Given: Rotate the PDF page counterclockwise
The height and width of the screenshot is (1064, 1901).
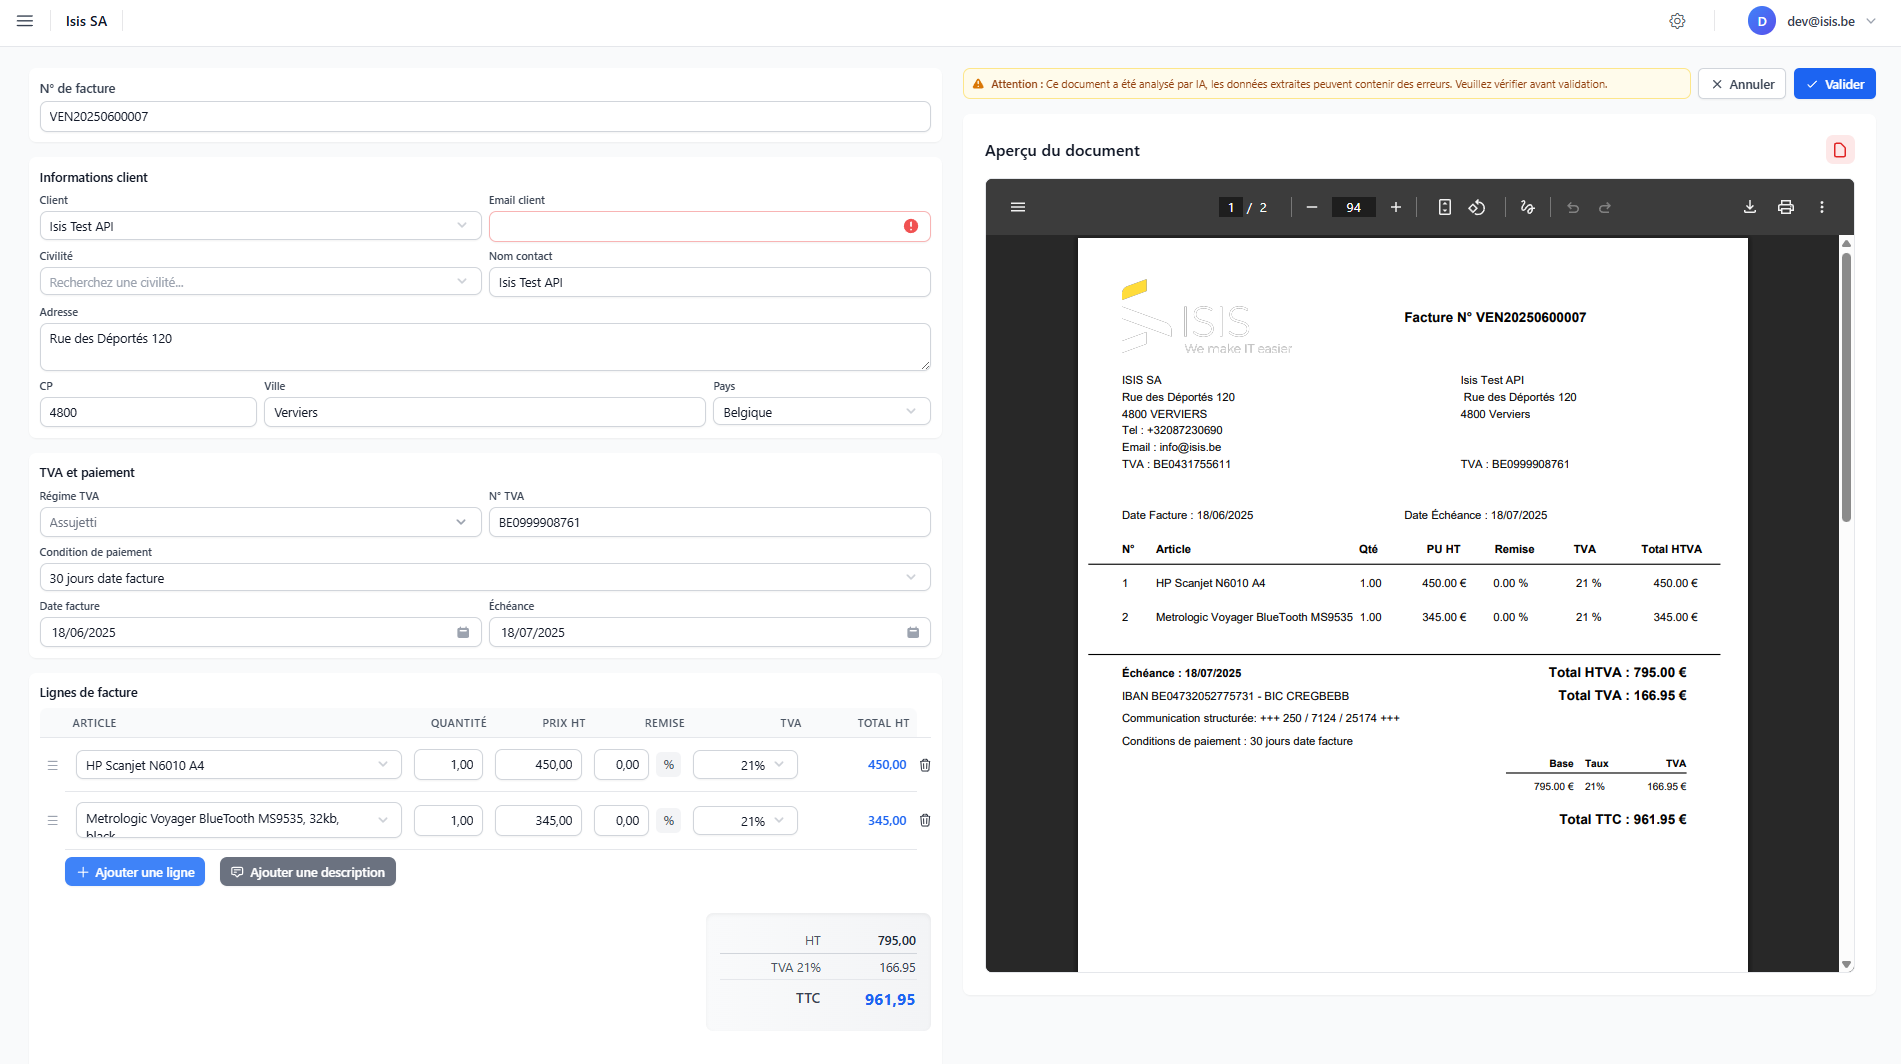Looking at the screenshot, I should tap(1477, 207).
